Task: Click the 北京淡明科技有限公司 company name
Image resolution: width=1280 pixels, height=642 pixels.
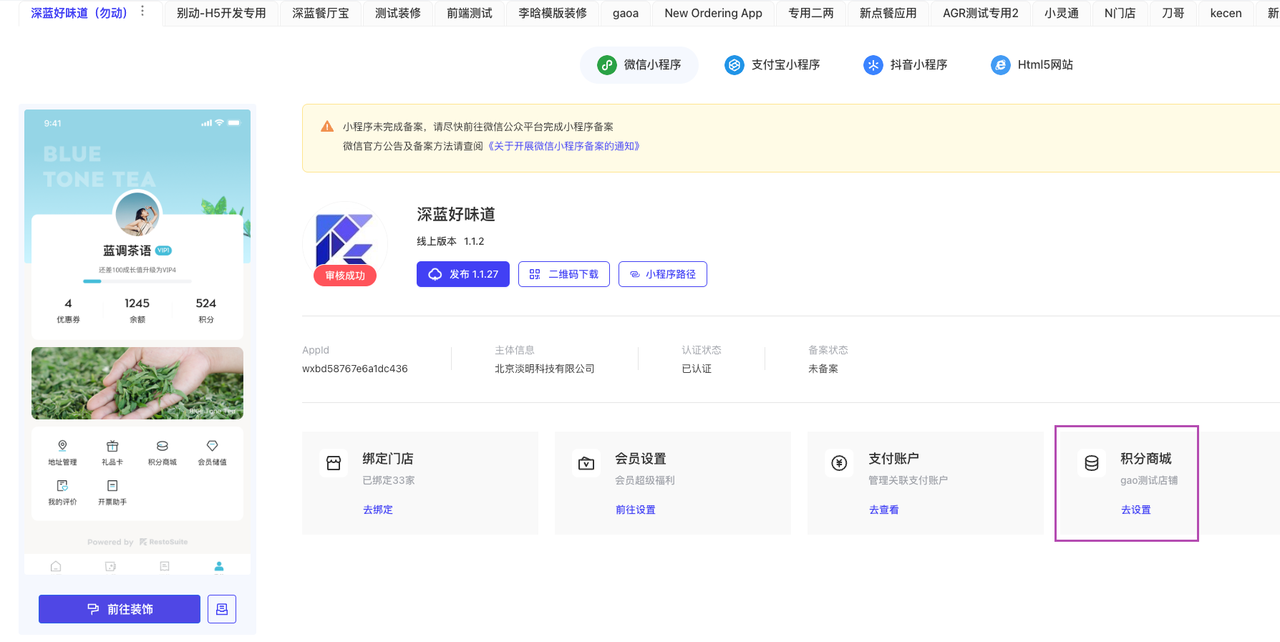Action: pos(545,369)
